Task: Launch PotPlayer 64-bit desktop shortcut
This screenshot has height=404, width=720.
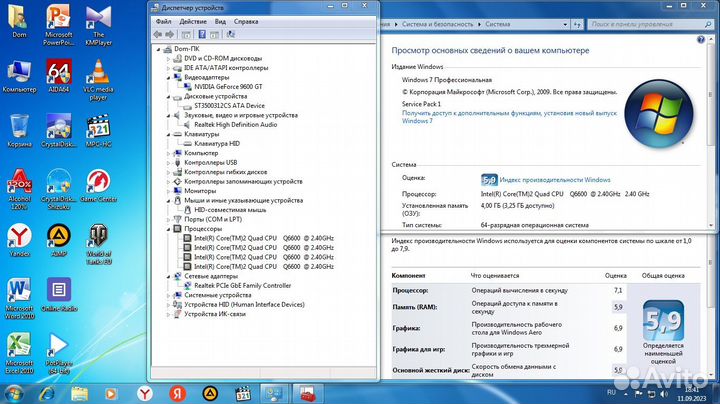Action: 58,353
